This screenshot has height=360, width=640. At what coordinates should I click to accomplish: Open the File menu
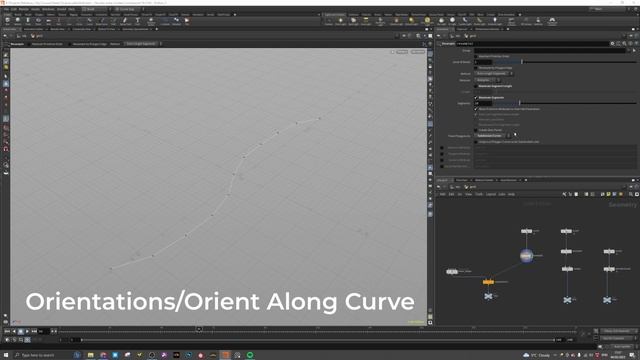coord(6,9)
